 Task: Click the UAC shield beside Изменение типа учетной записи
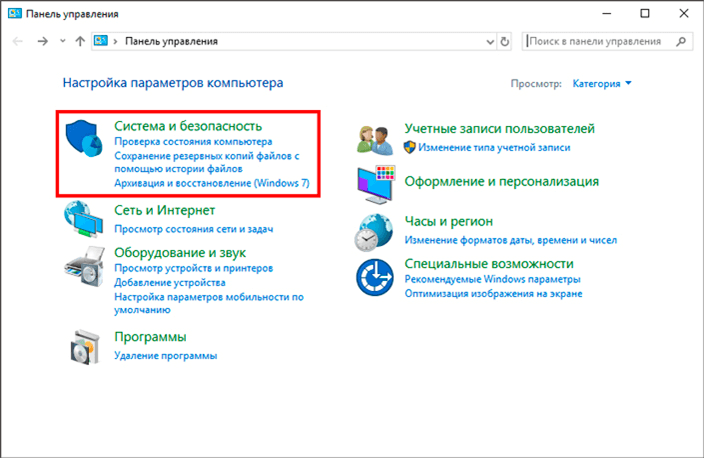point(409,147)
